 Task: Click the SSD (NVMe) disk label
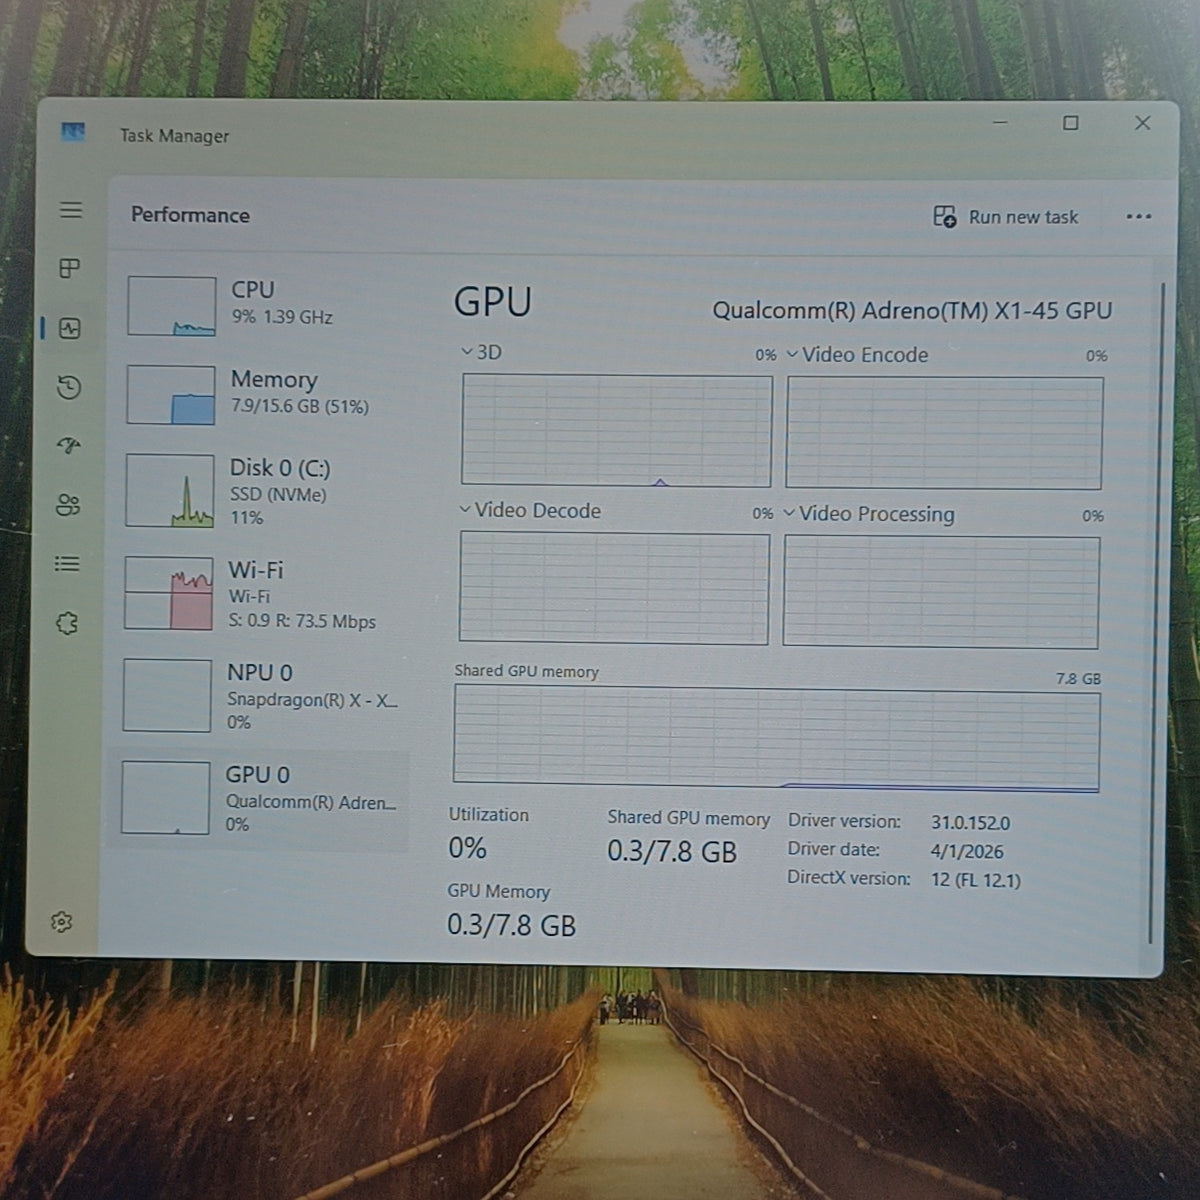point(277,494)
